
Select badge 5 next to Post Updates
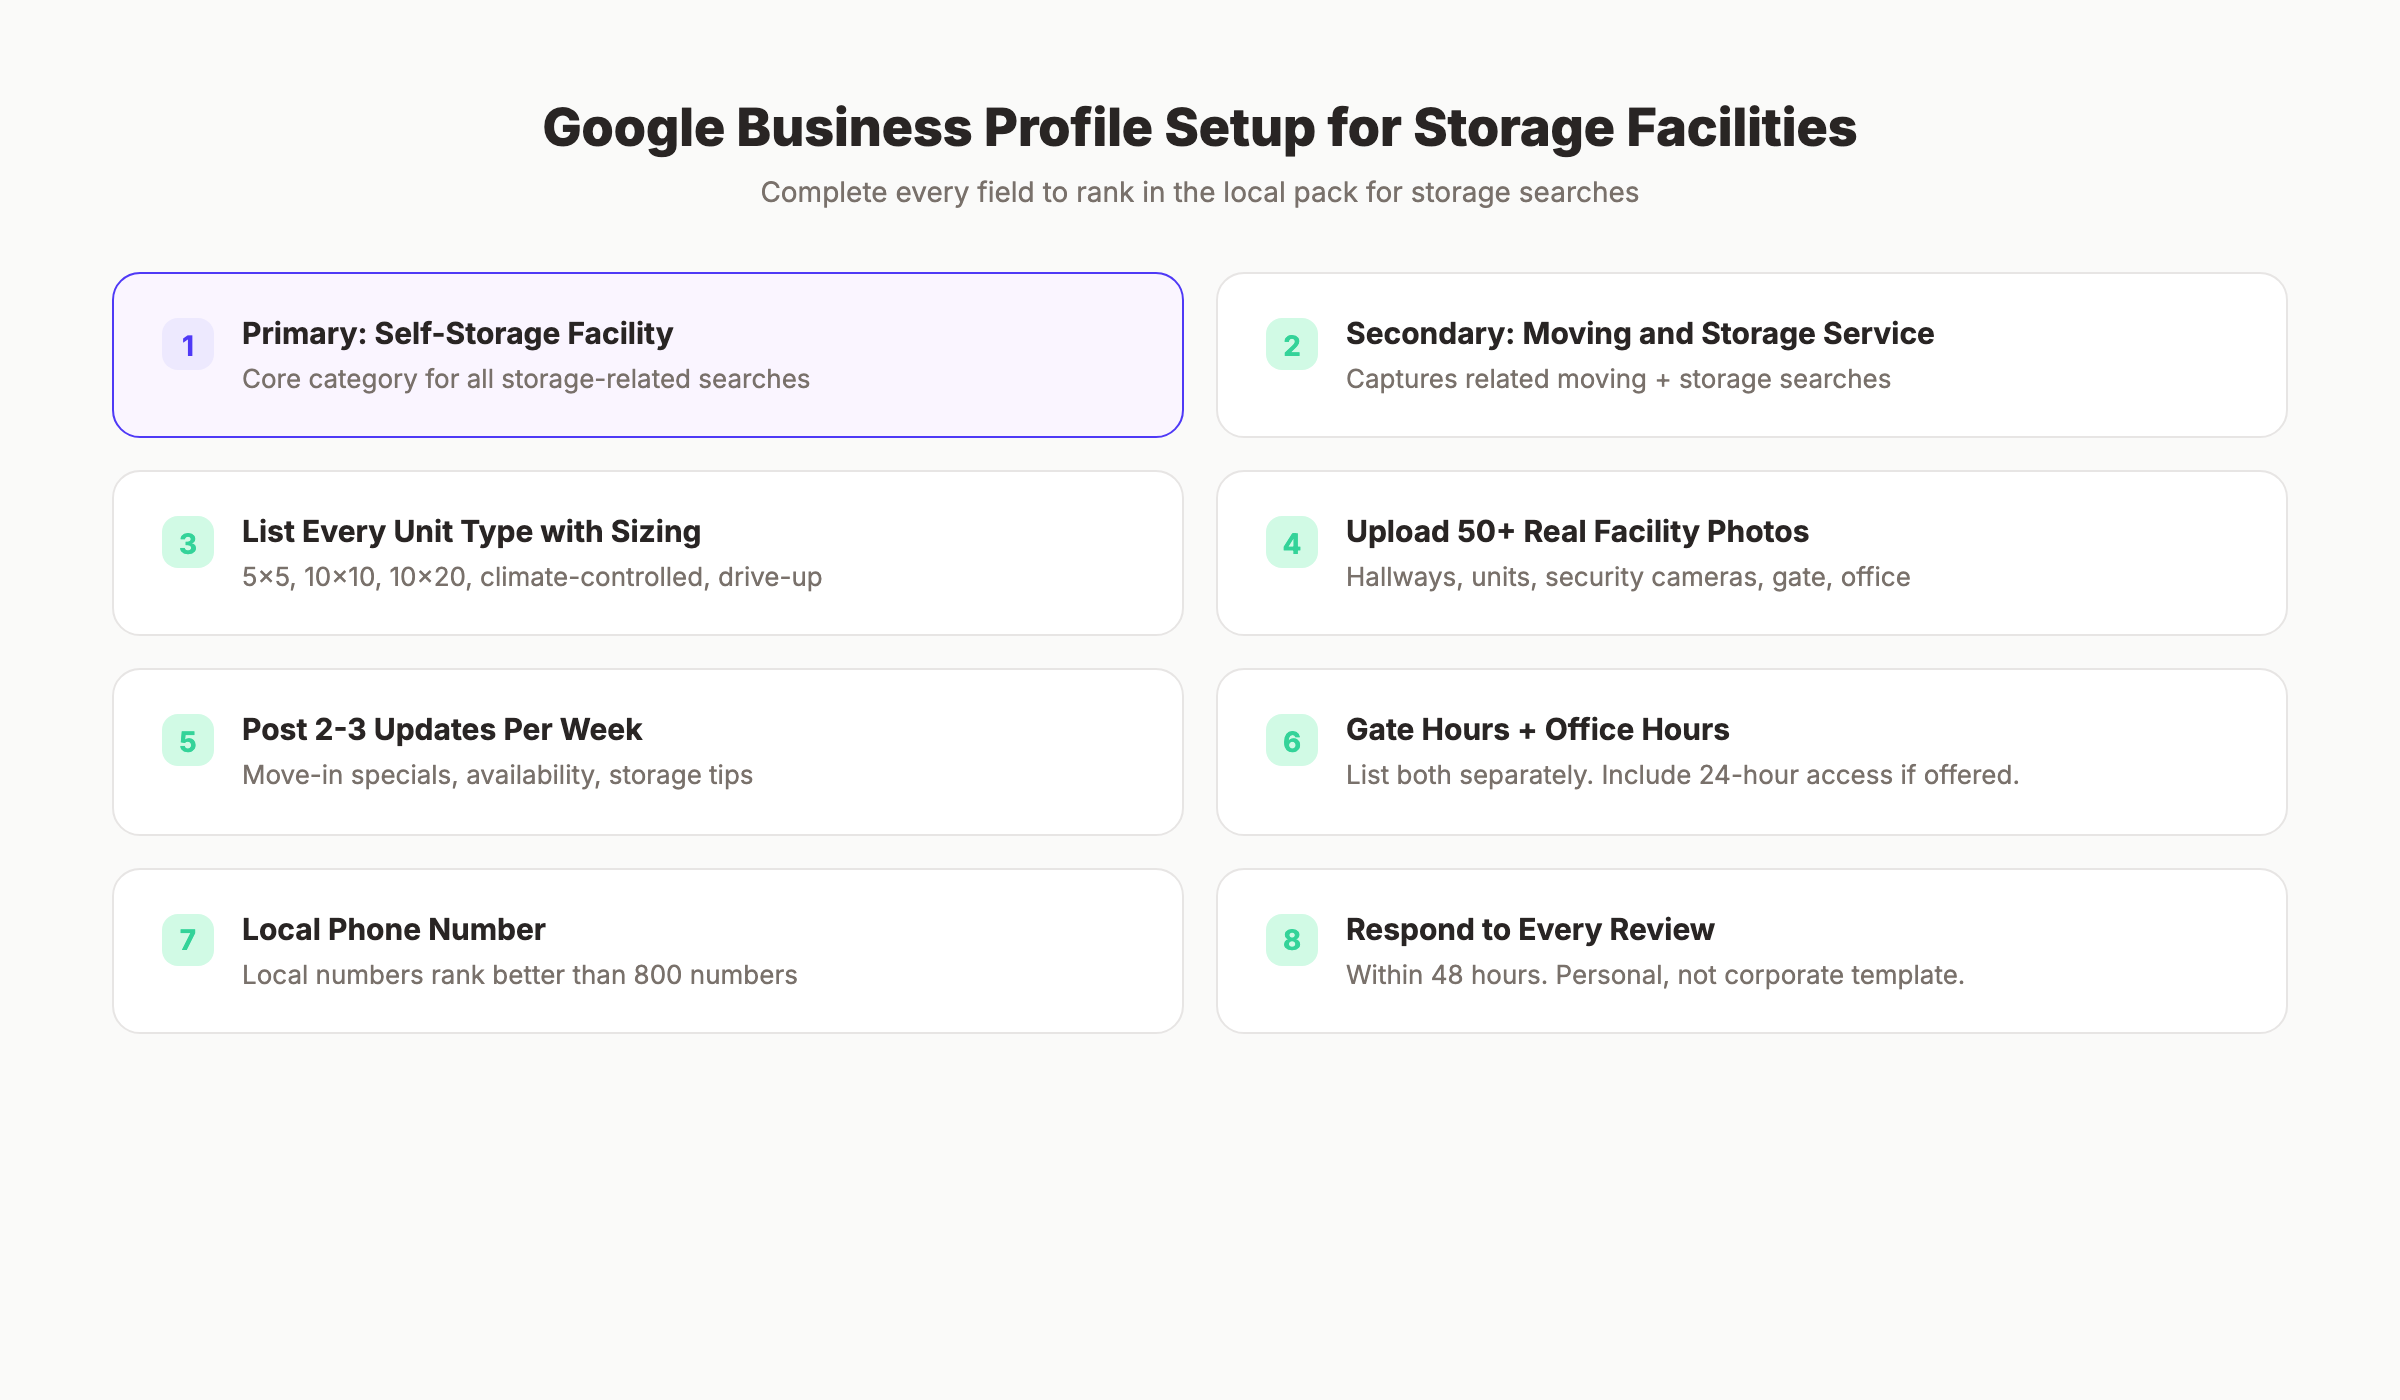[x=187, y=741]
